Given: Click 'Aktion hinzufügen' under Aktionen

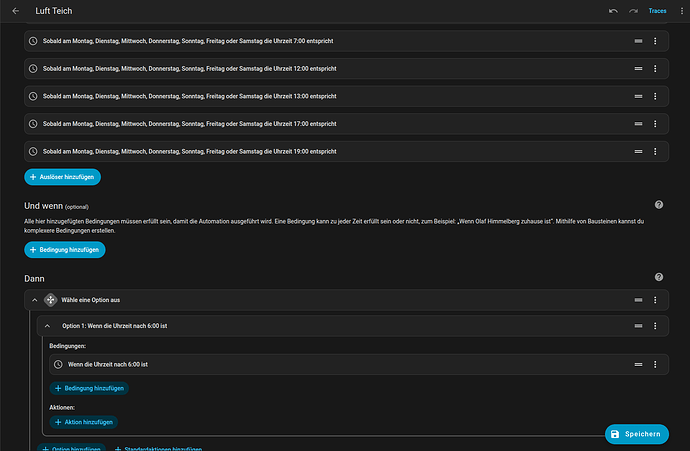Looking at the screenshot, I should point(91,423).
